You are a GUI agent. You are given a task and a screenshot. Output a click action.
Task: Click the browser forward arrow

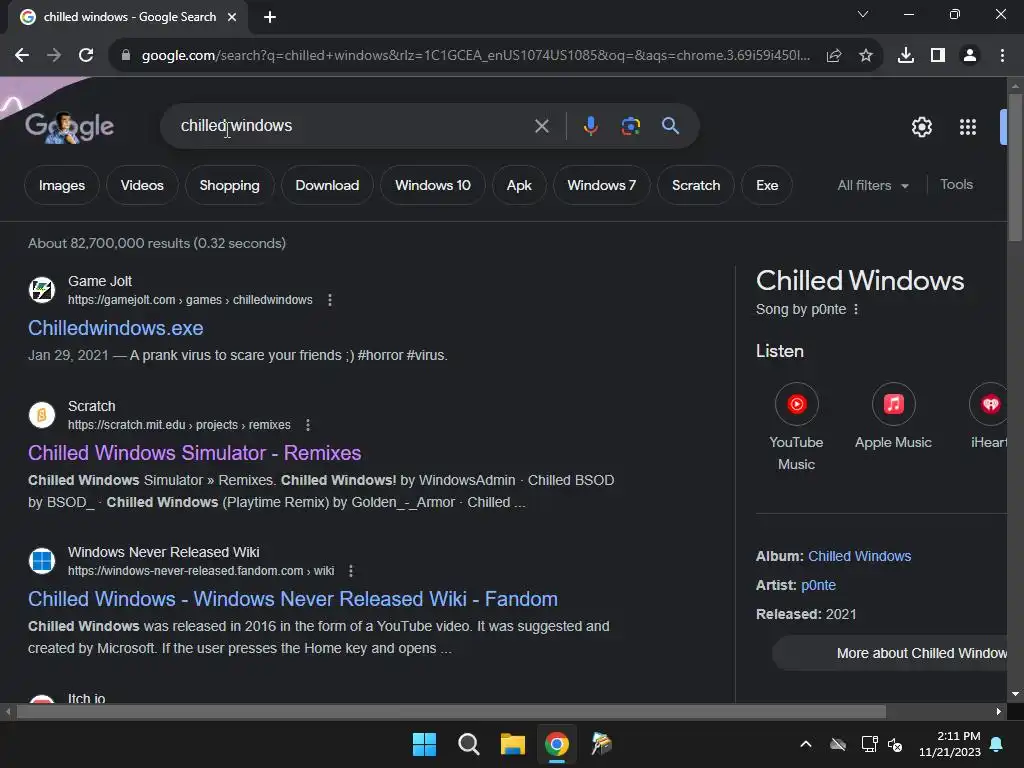(x=54, y=56)
